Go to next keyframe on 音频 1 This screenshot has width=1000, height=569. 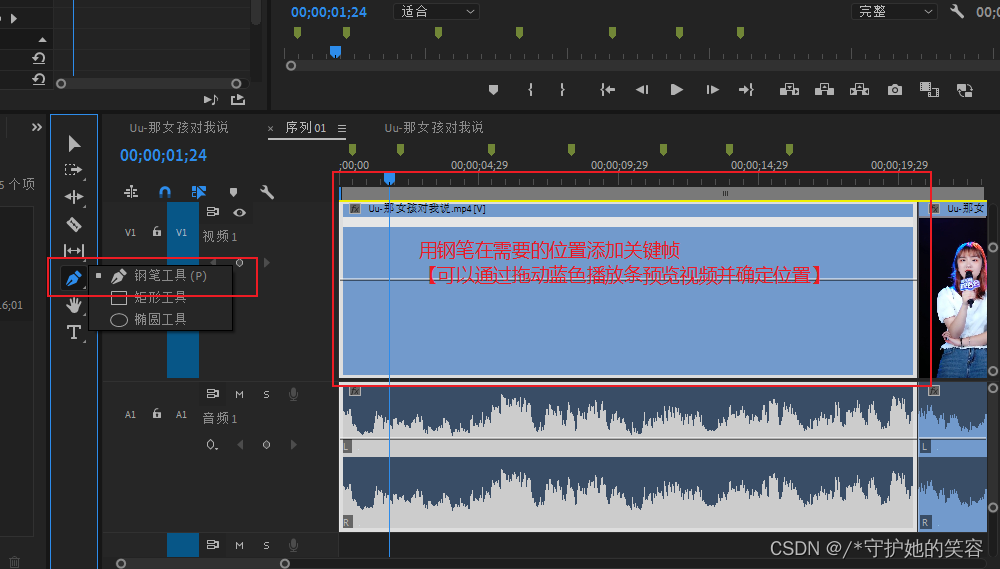(x=293, y=445)
